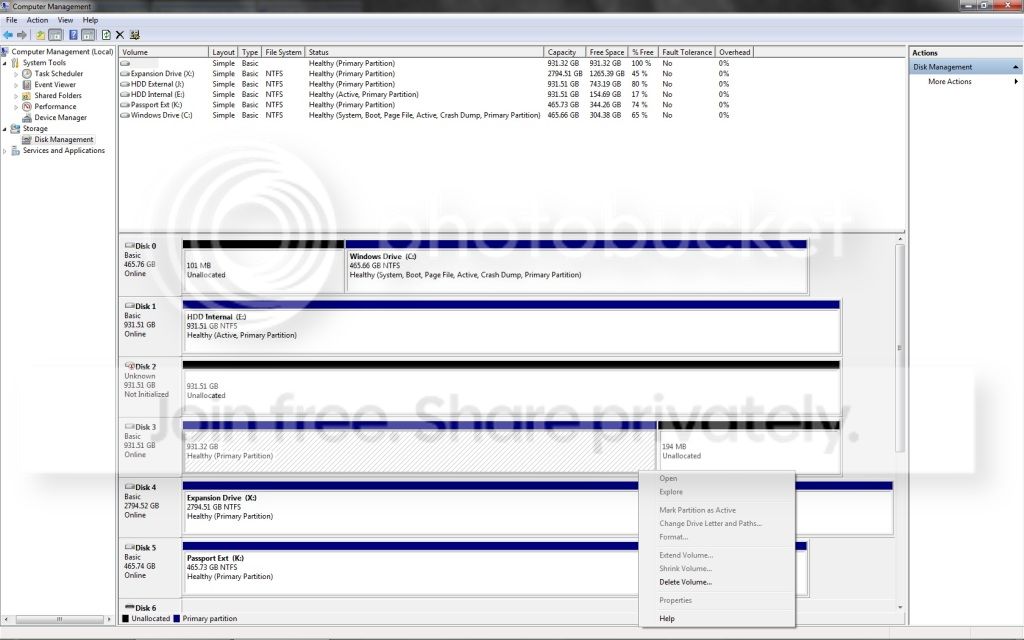Image resolution: width=1024 pixels, height=640 pixels.
Task: Click the Services and Applications icon
Action: tap(15, 151)
